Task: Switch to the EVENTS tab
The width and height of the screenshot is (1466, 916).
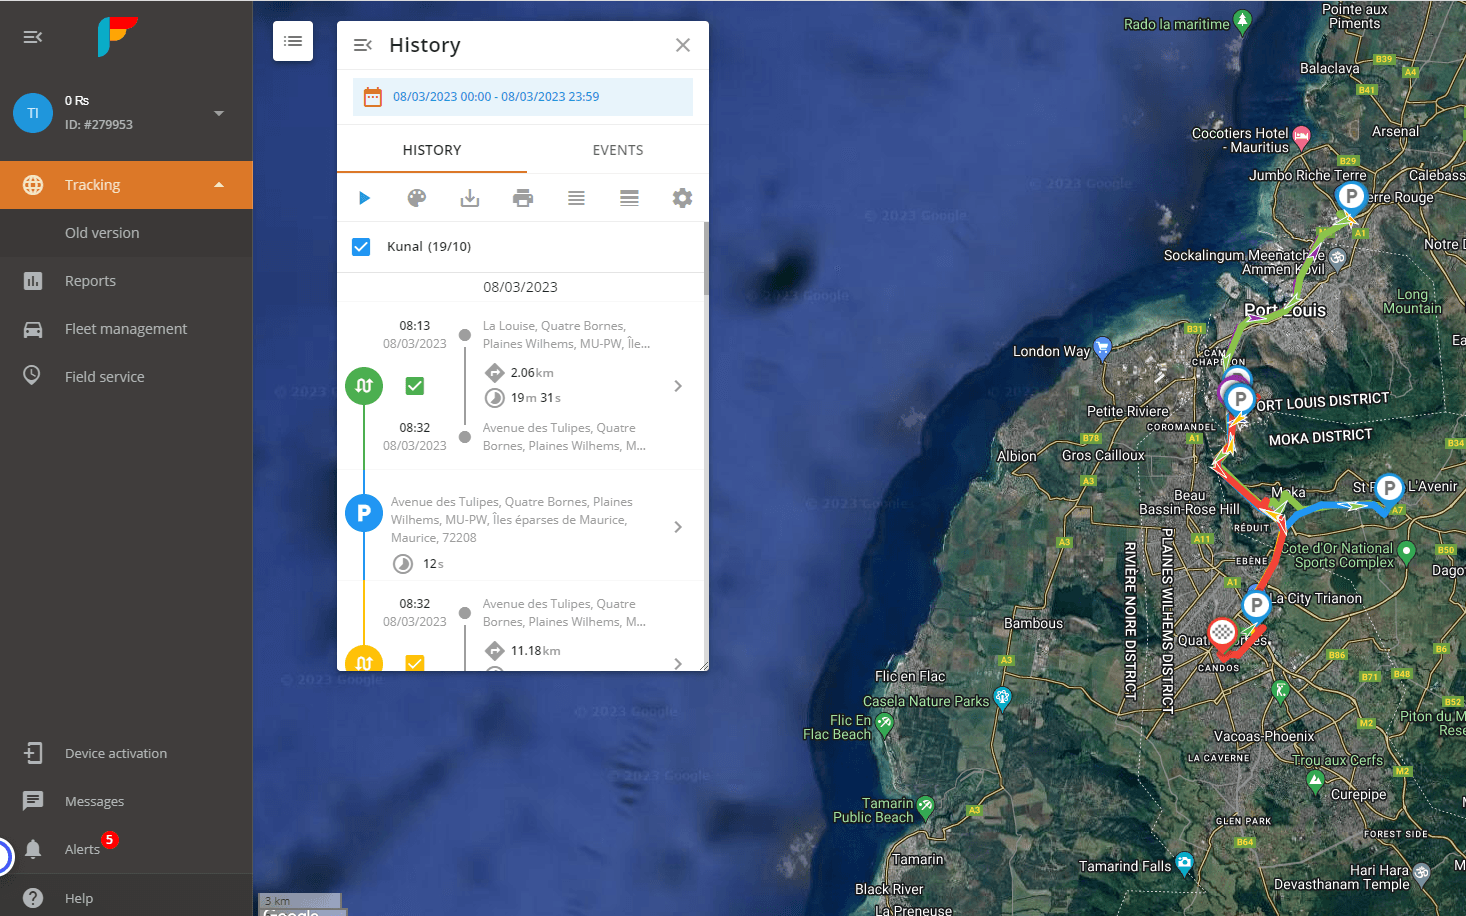Action: coord(617,150)
